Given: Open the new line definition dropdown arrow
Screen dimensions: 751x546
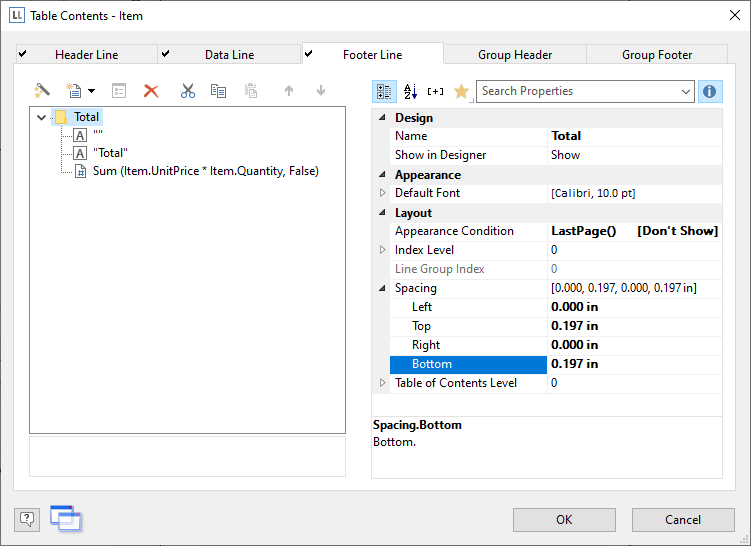Looking at the screenshot, I should [92, 91].
